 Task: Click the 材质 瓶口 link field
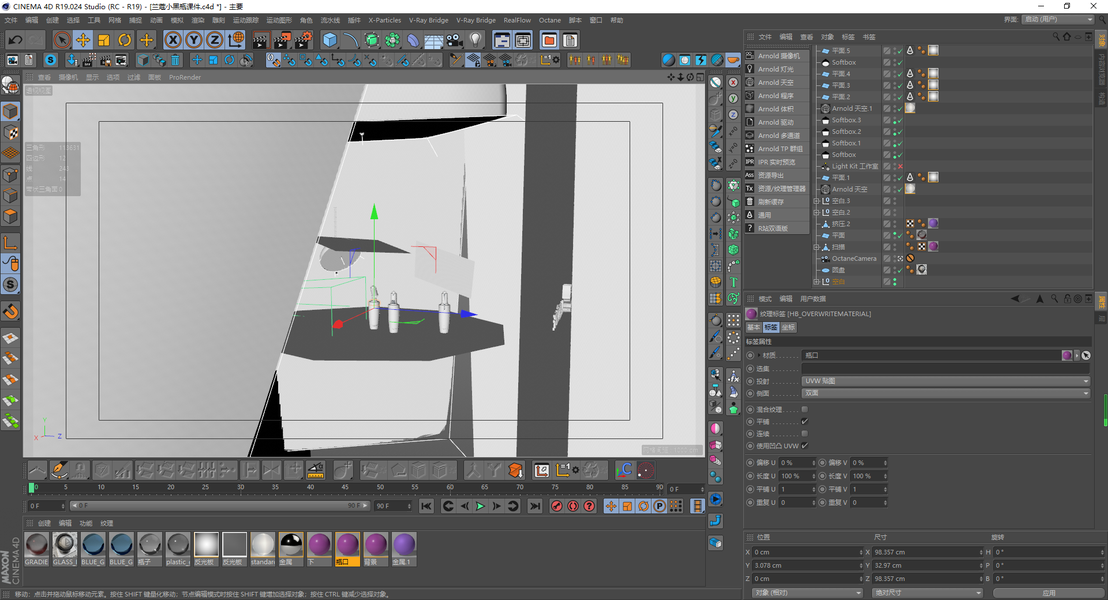coord(931,355)
